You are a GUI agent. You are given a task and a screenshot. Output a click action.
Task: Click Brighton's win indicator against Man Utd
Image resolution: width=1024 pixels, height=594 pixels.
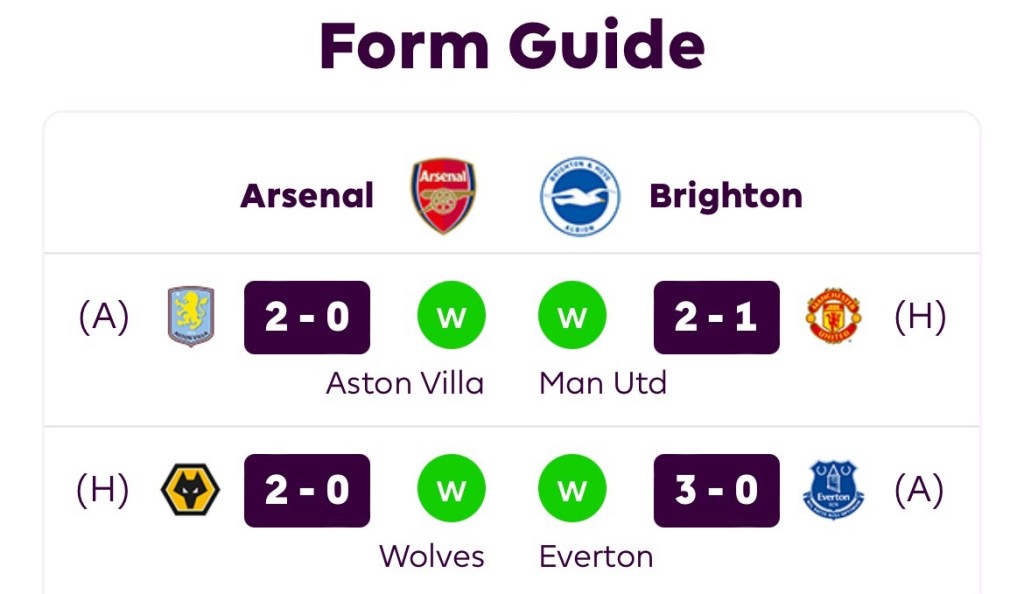click(572, 317)
